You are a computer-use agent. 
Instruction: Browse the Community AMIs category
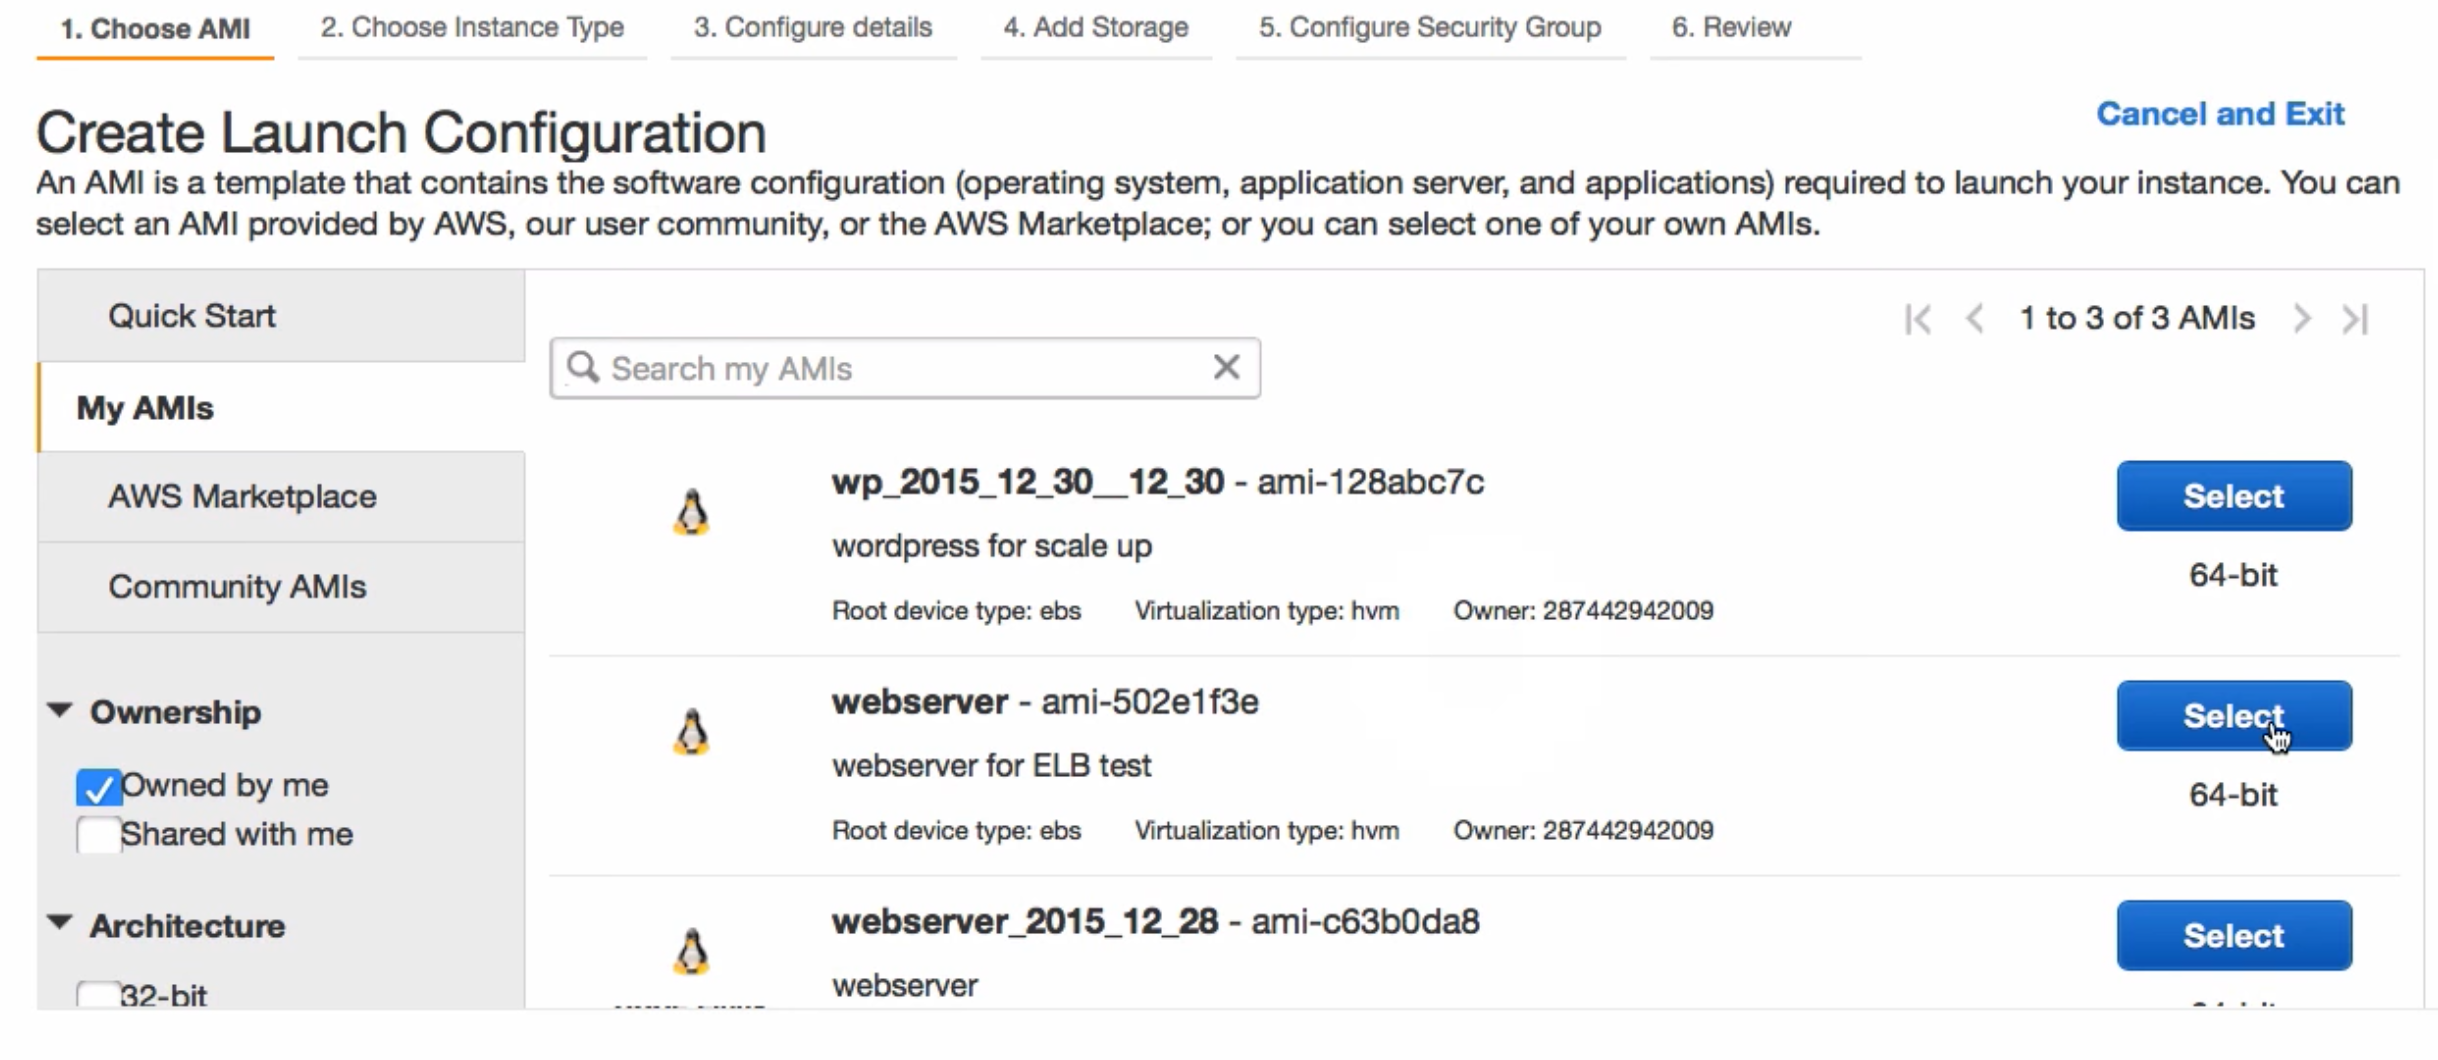pos(281,586)
